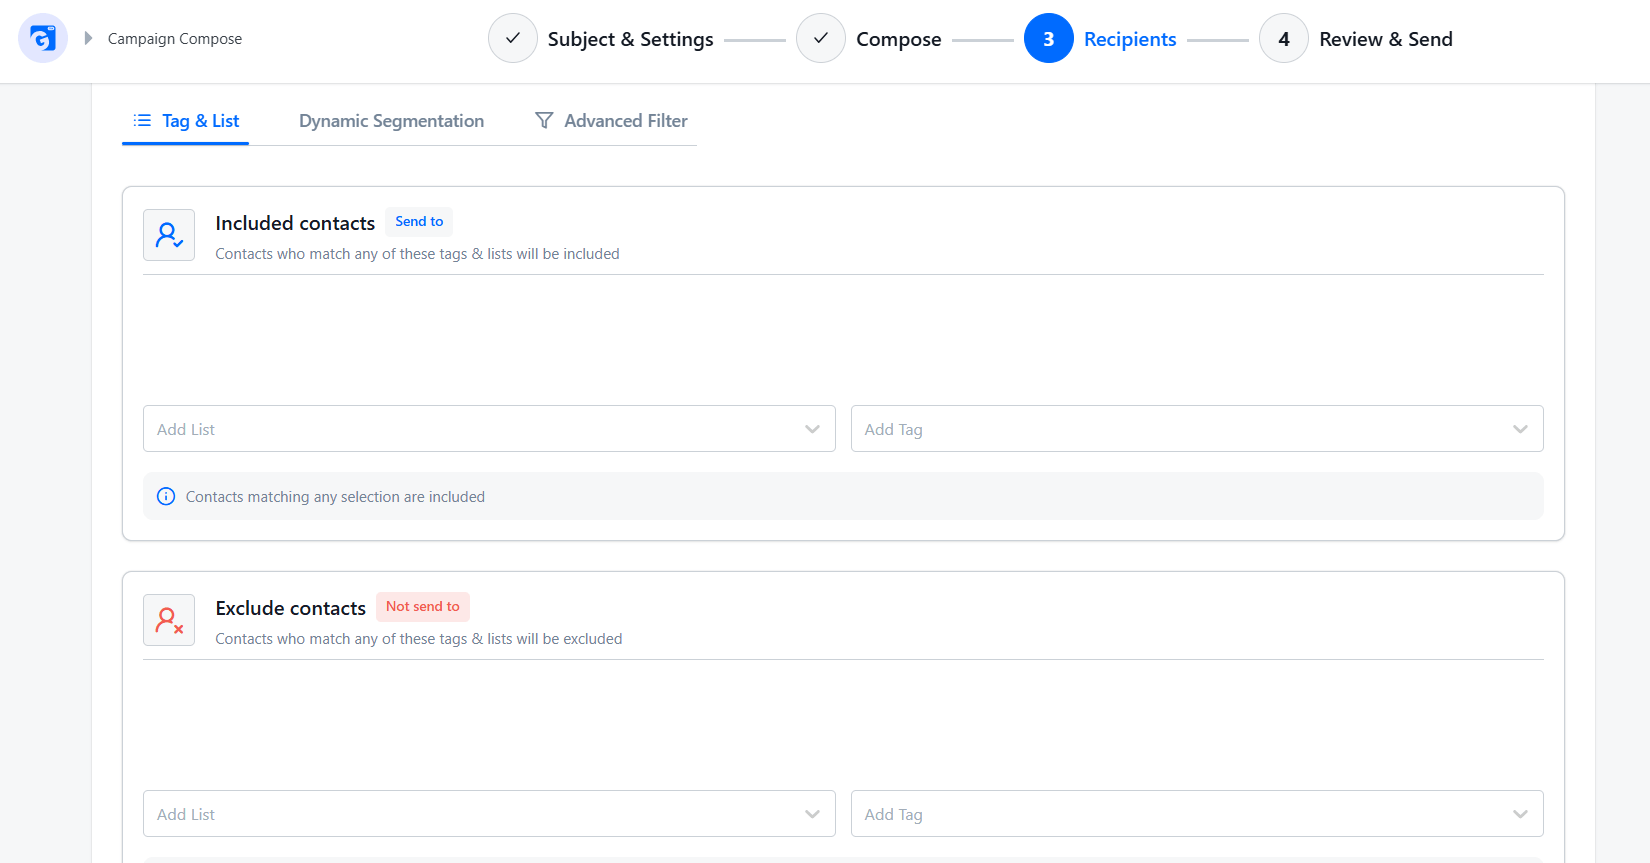Open the Advanced Filter tab
The width and height of the screenshot is (1650, 863).
(611, 120)
